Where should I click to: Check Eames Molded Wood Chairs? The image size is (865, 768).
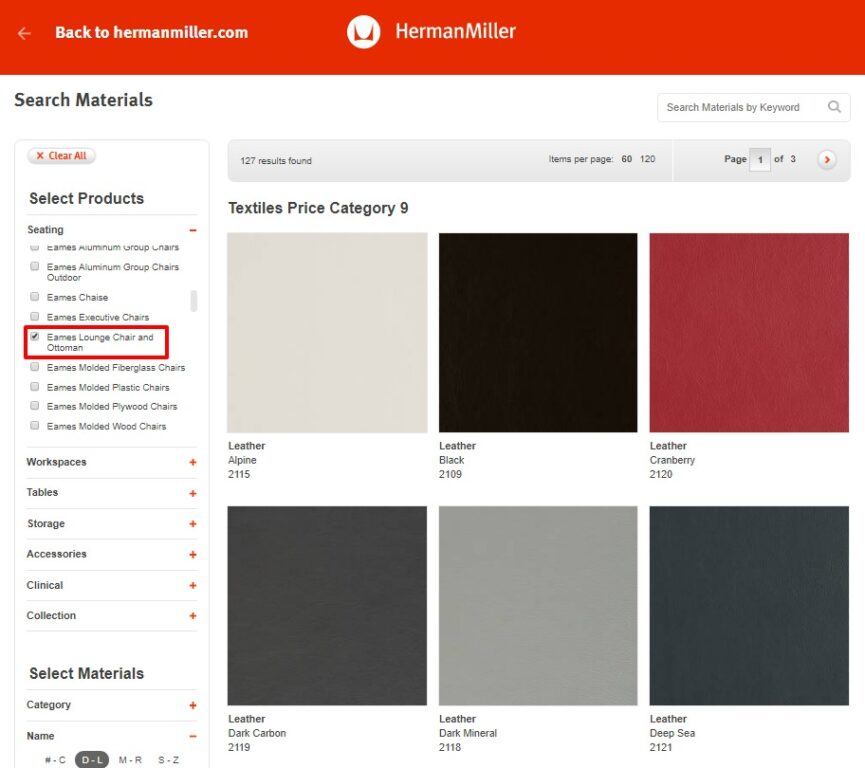[x=35, y=426]
